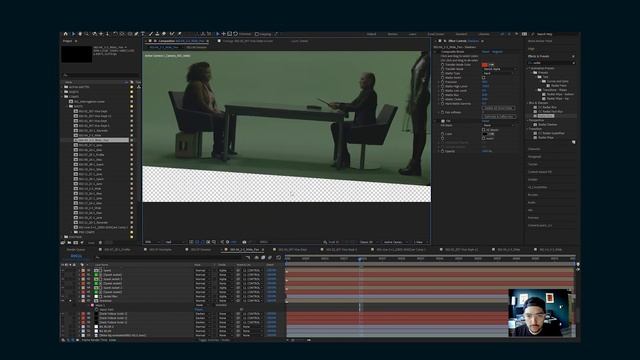Toggle visibility of BG BLUR 2 layer
The image size is (640, 360).
point(62,327)
